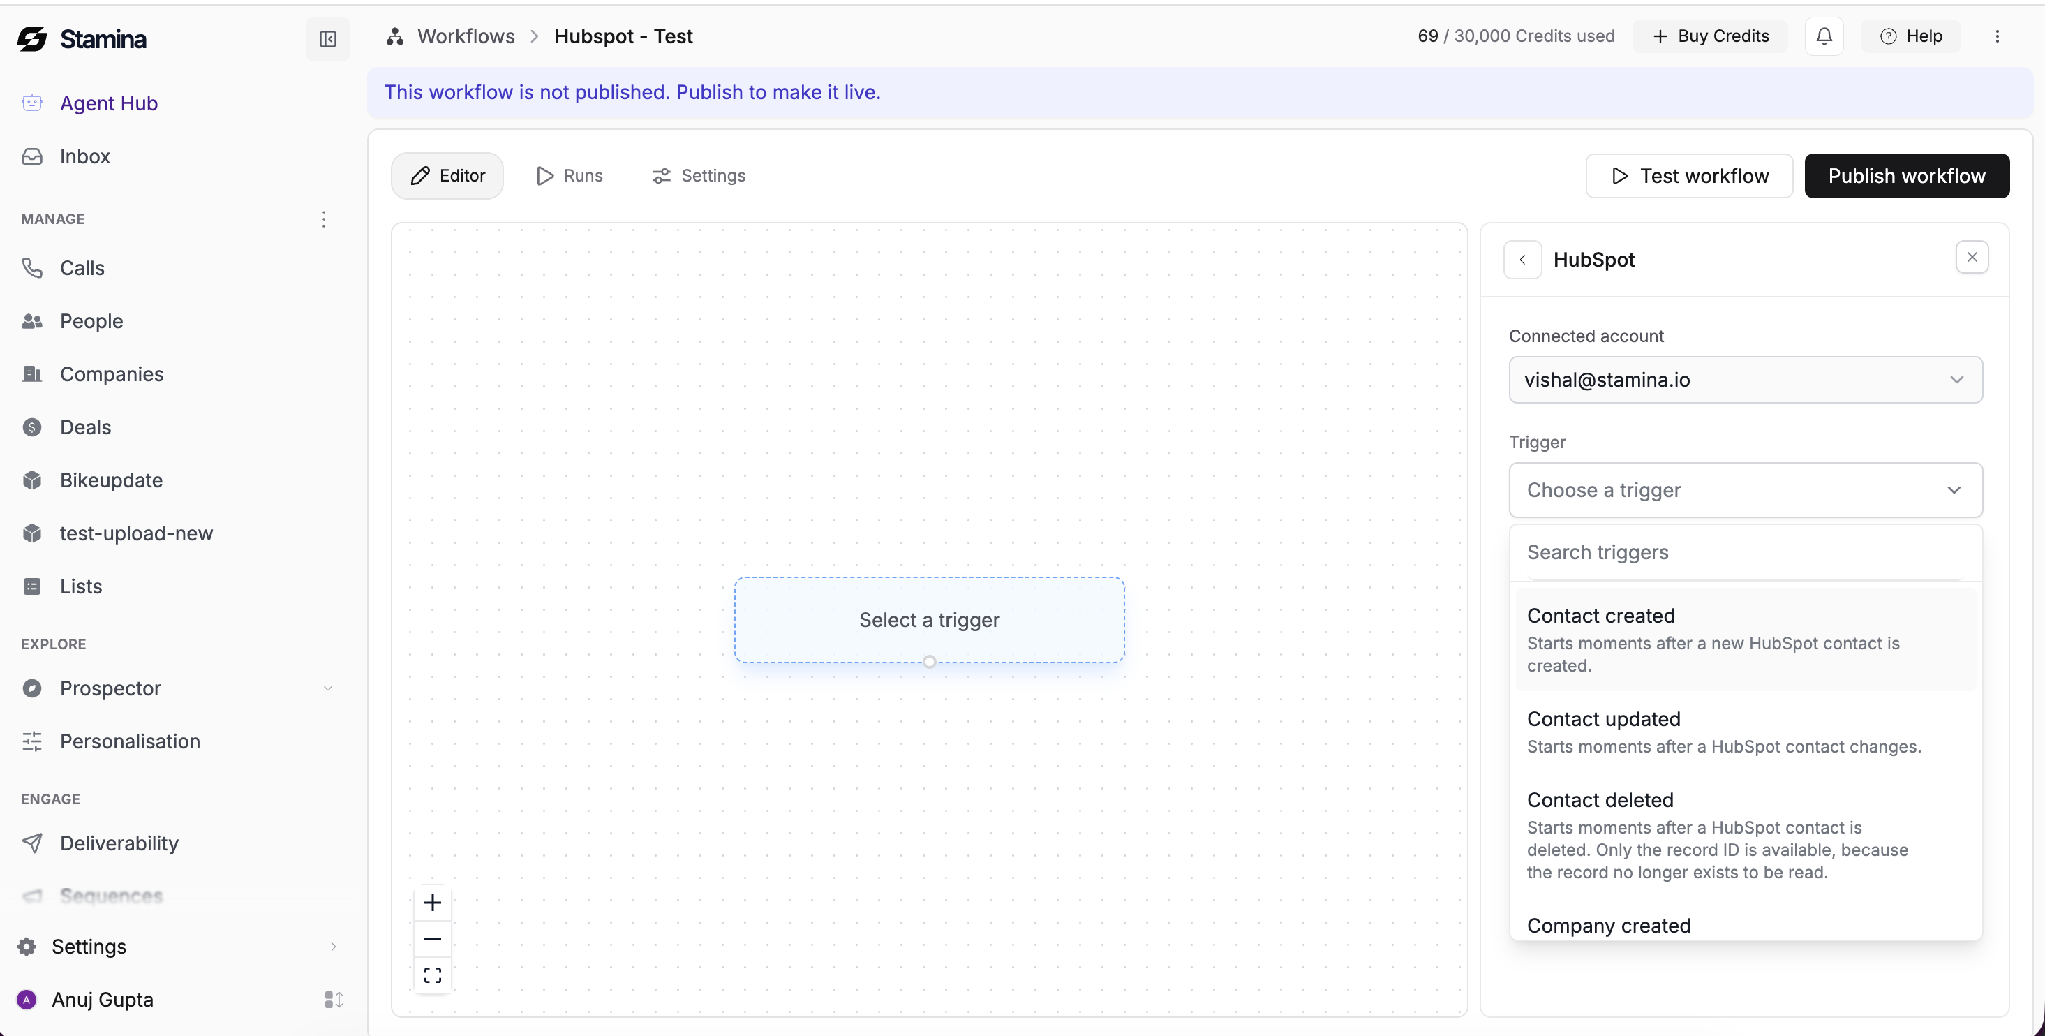2045x1036 pixels.
Task: Click the Inbox tray icon
Action: click(x=32, y=156)
